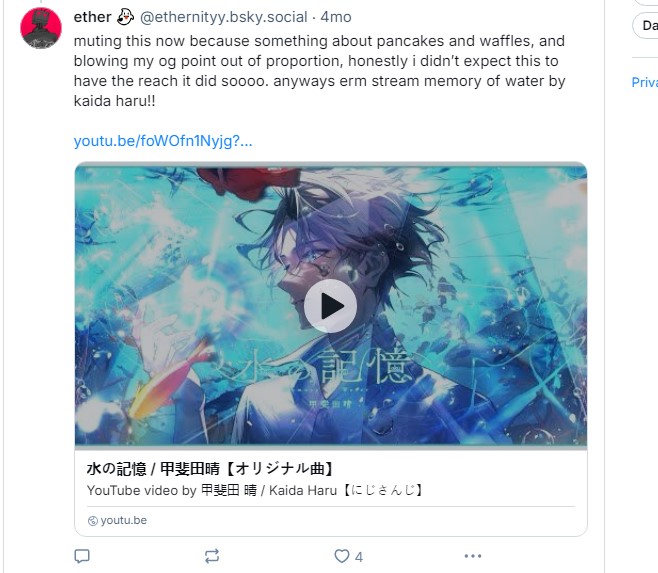Click the youtu.be domain footer text
This screenshot has height=573, width=658.
click(x=124, y=521)
